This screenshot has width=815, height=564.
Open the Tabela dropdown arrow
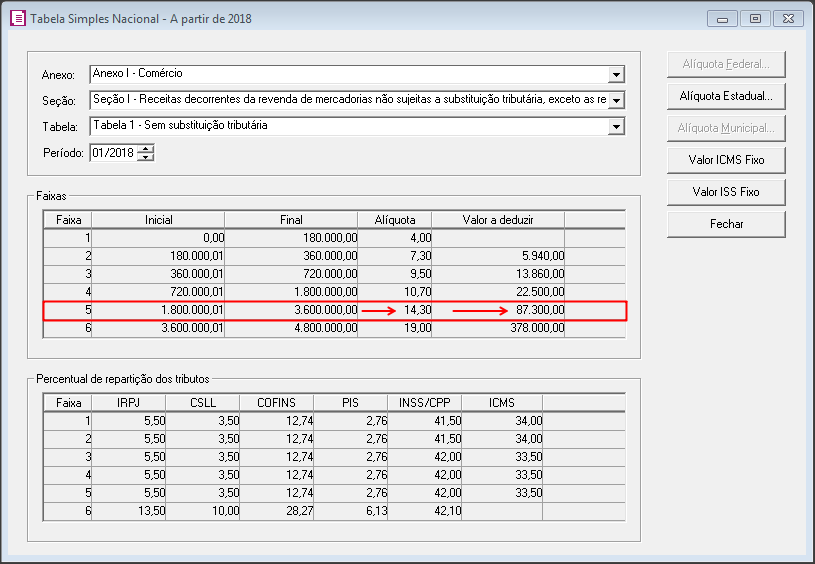click(616, 127)
